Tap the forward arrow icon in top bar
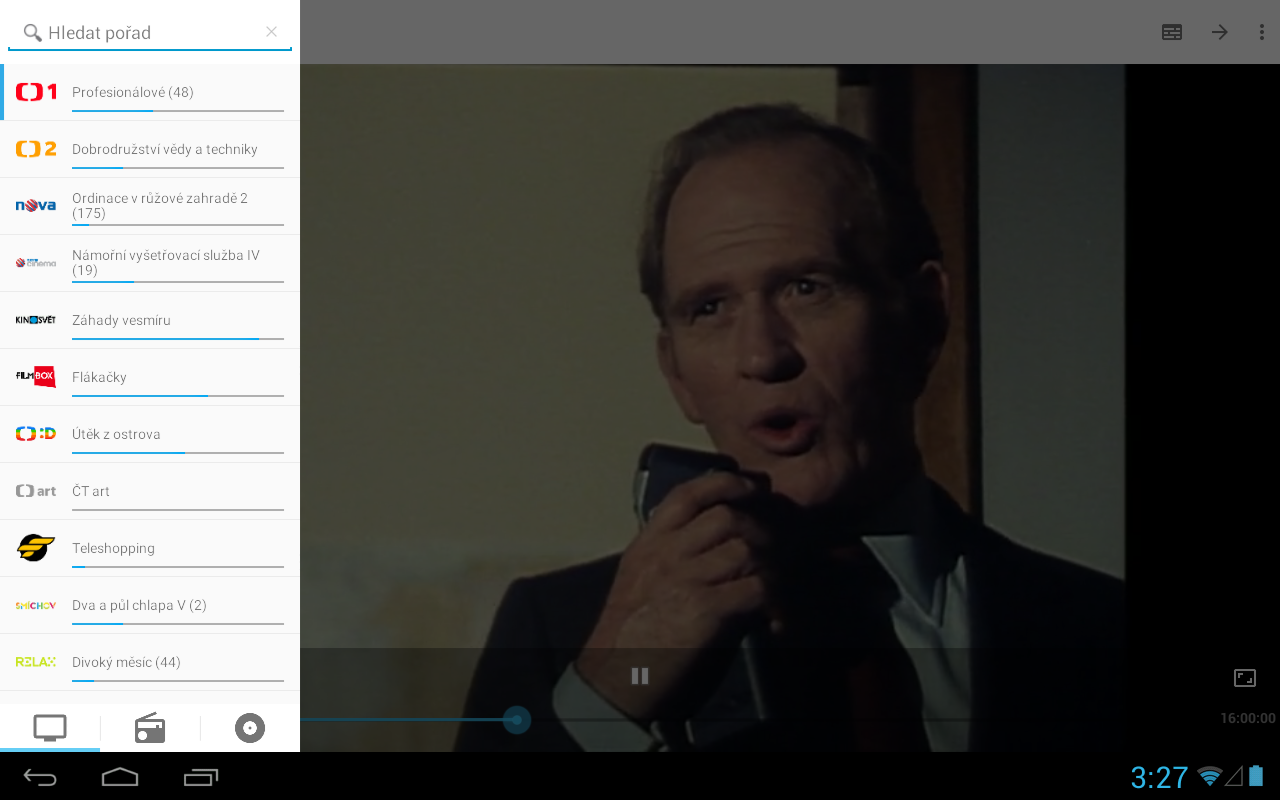The width and height of the screenshot is (1280, 800). (x=1219, y=32)
